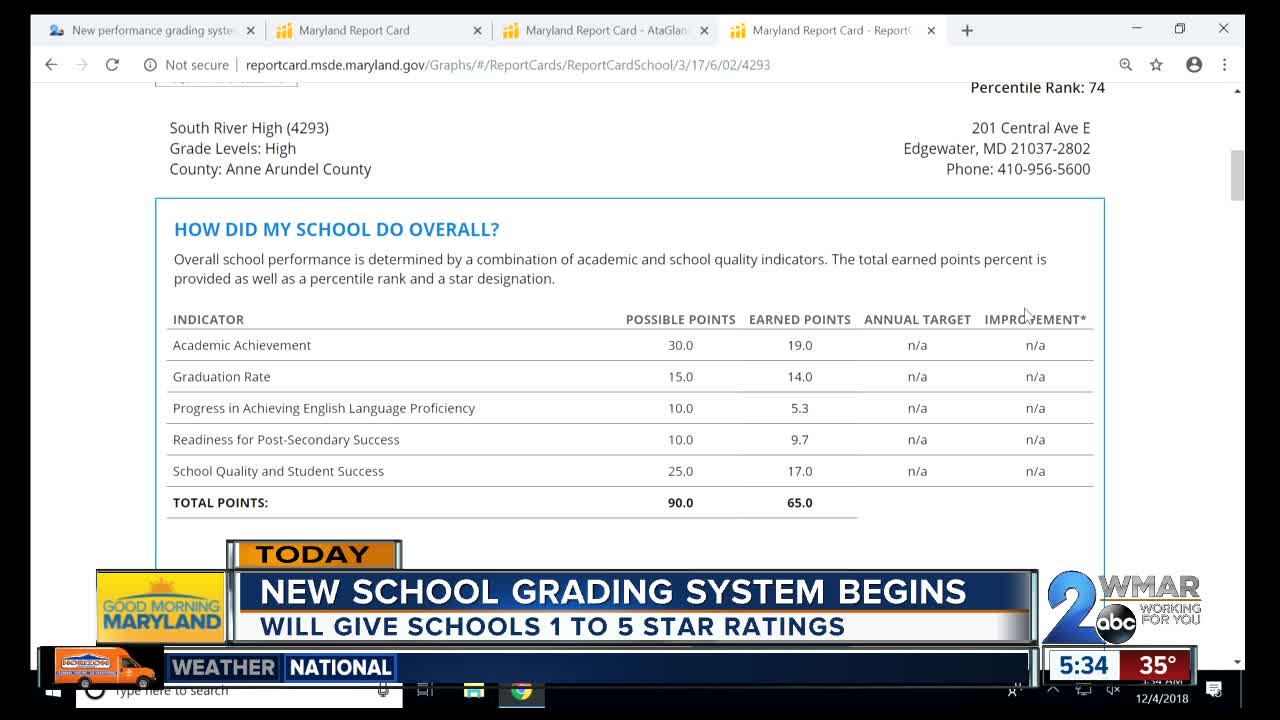Viewport: 1280px width, 720px height.
Task: Click the Grade Levels: High text
Action: pyautogui.click(x=233, y=148)
